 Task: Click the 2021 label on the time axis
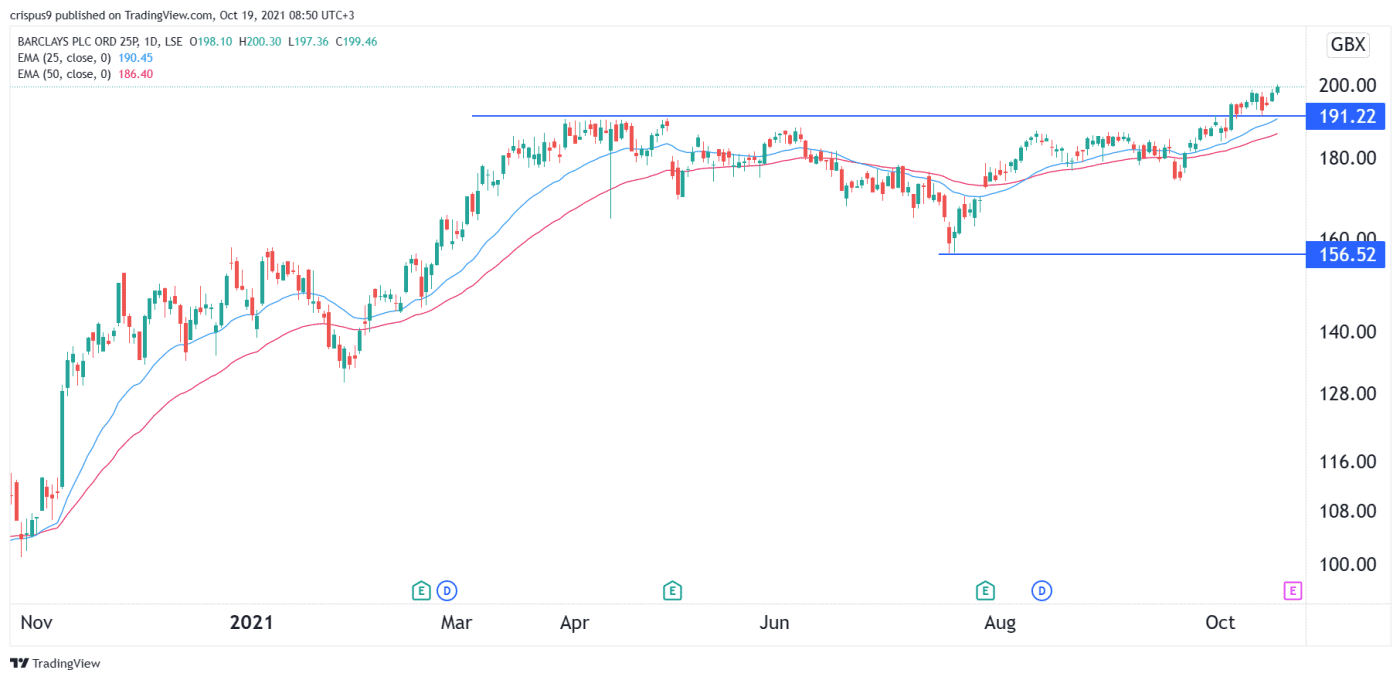(x=251, y=622)
